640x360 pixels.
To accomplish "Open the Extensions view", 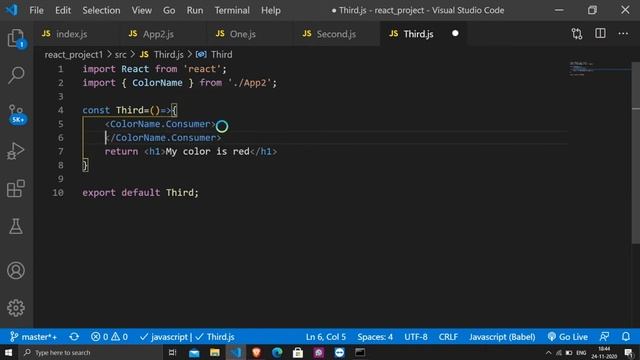I will (16, 189).
